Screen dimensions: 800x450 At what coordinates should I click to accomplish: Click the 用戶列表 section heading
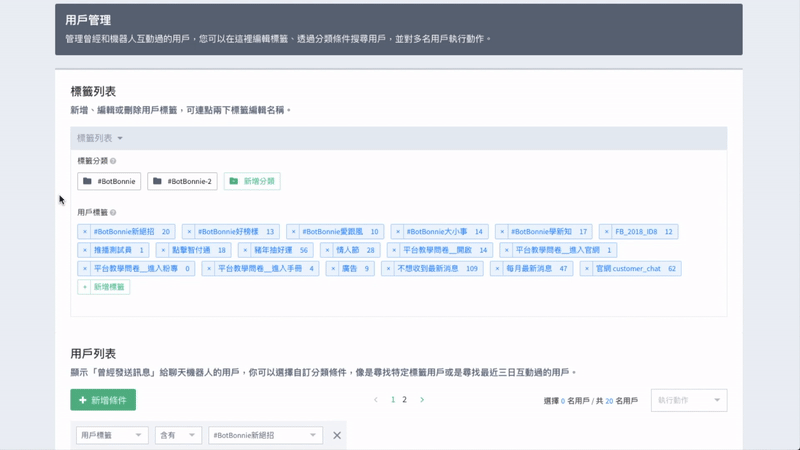(x=93, y=354)
